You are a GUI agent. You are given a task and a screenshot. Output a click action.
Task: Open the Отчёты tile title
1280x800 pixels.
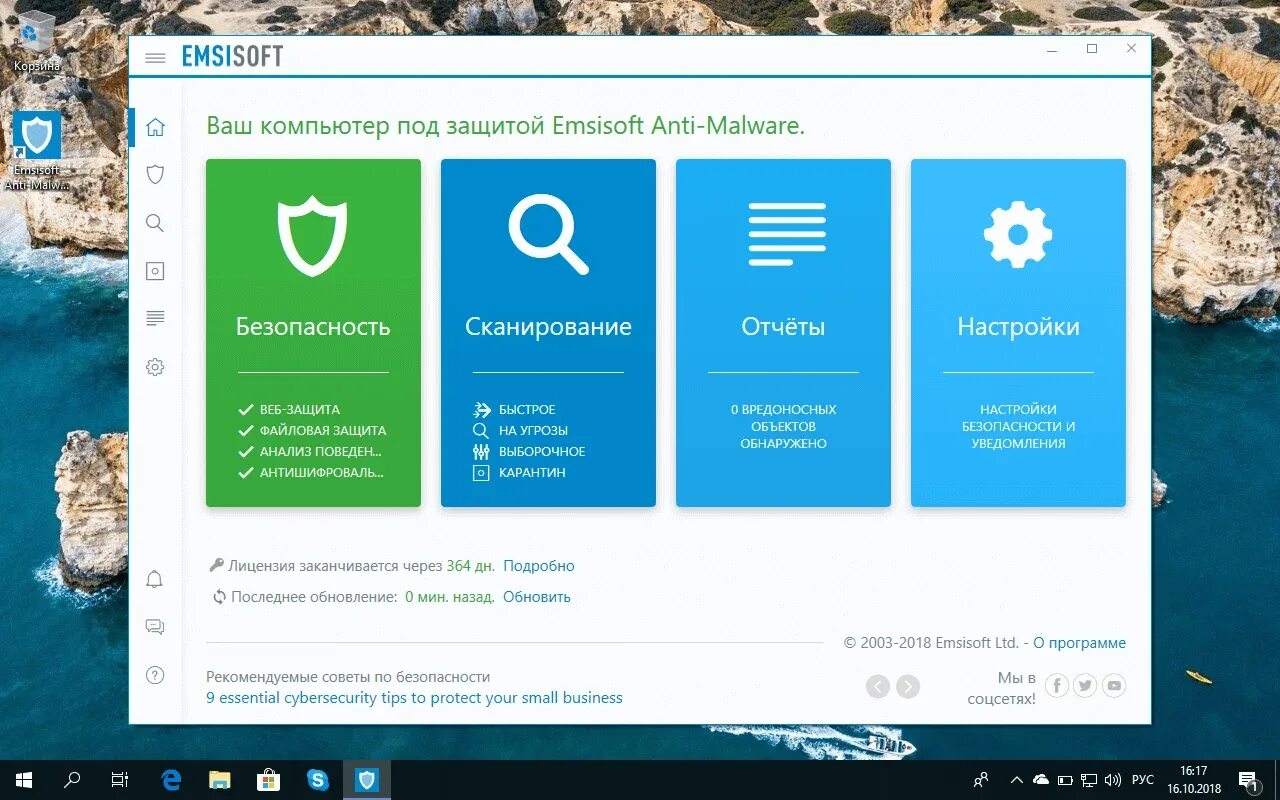(783, 327)
